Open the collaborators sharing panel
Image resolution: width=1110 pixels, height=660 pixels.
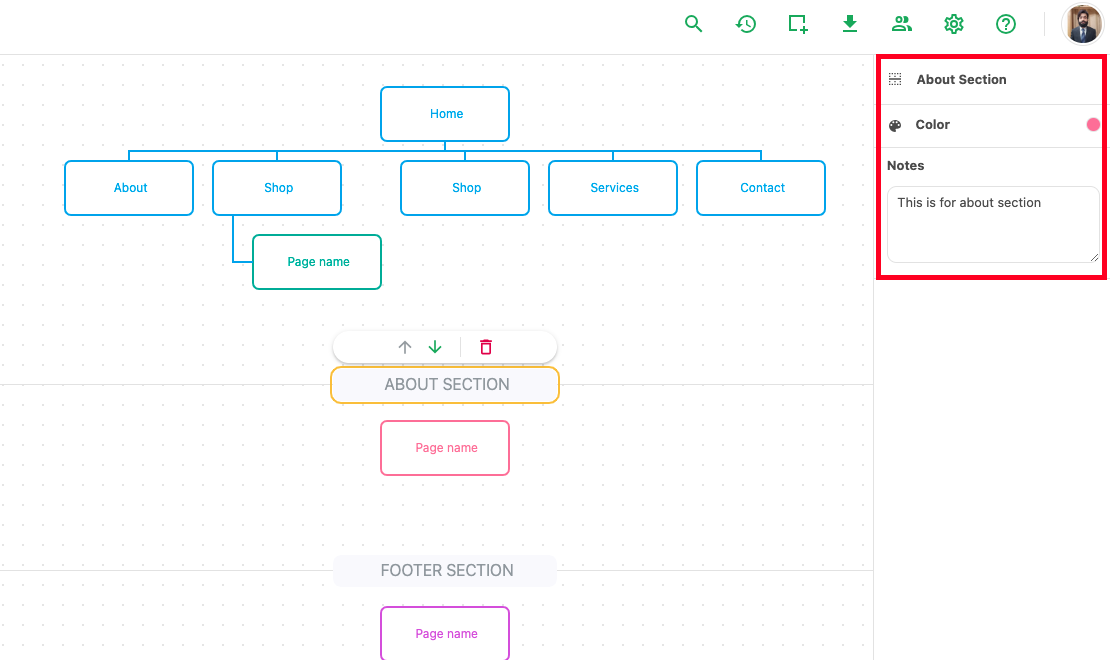click(x=901, y=23)
